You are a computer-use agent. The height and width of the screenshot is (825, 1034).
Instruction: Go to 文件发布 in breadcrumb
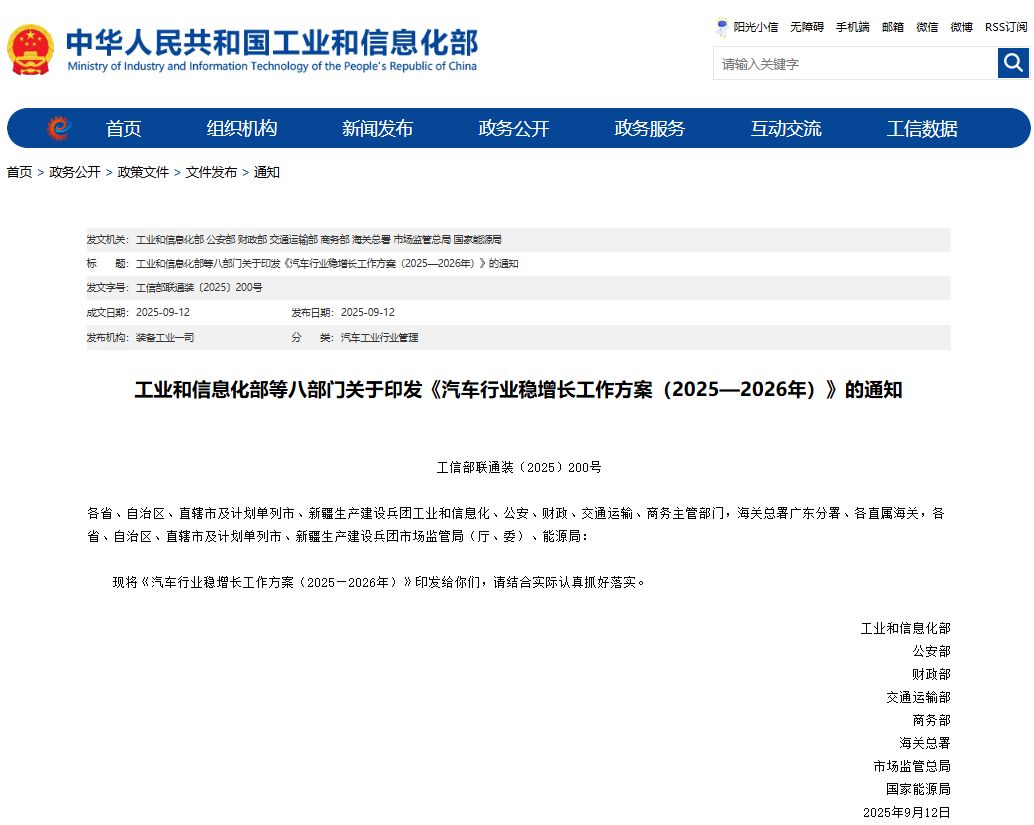pos(211,172)
